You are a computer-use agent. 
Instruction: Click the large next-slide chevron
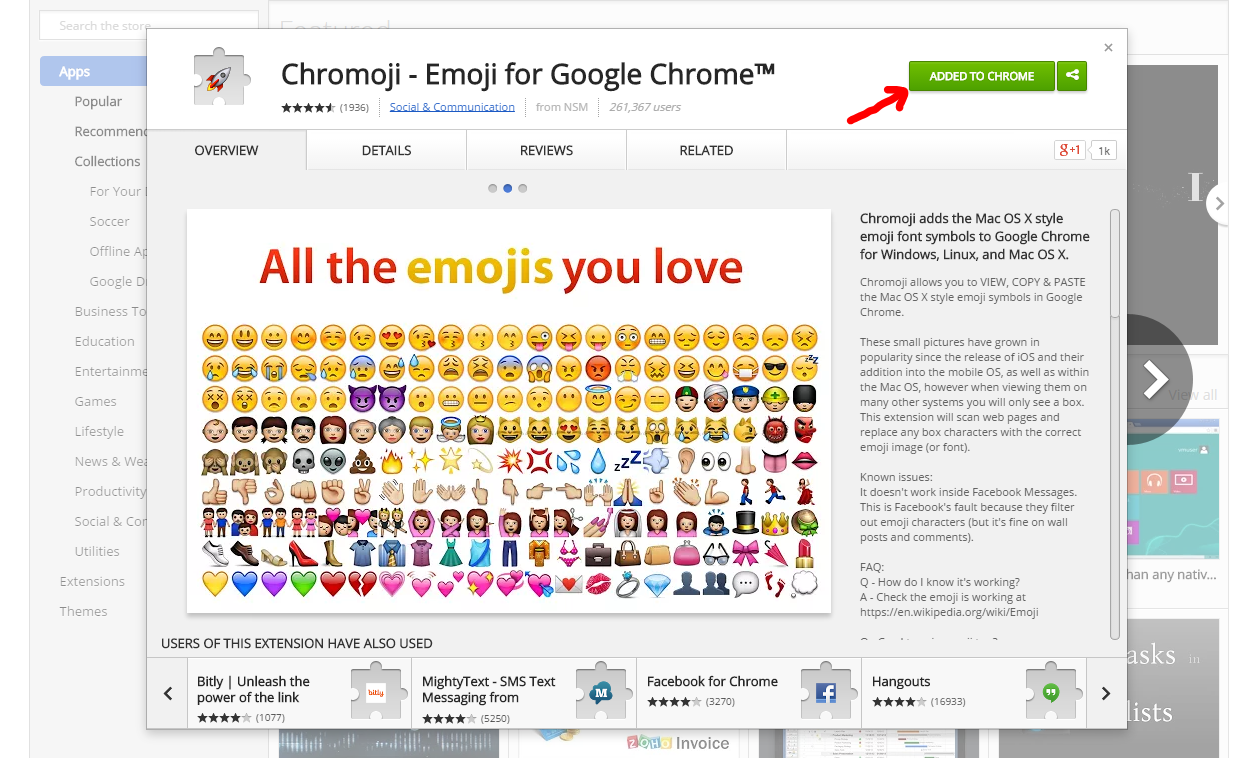[1156, 379]
